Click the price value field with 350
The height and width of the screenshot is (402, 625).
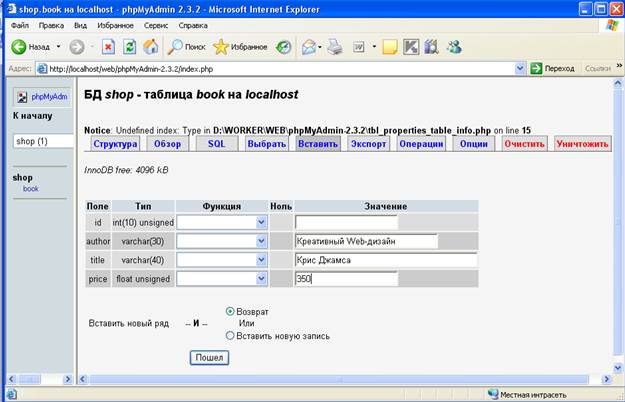pos(346,278)
